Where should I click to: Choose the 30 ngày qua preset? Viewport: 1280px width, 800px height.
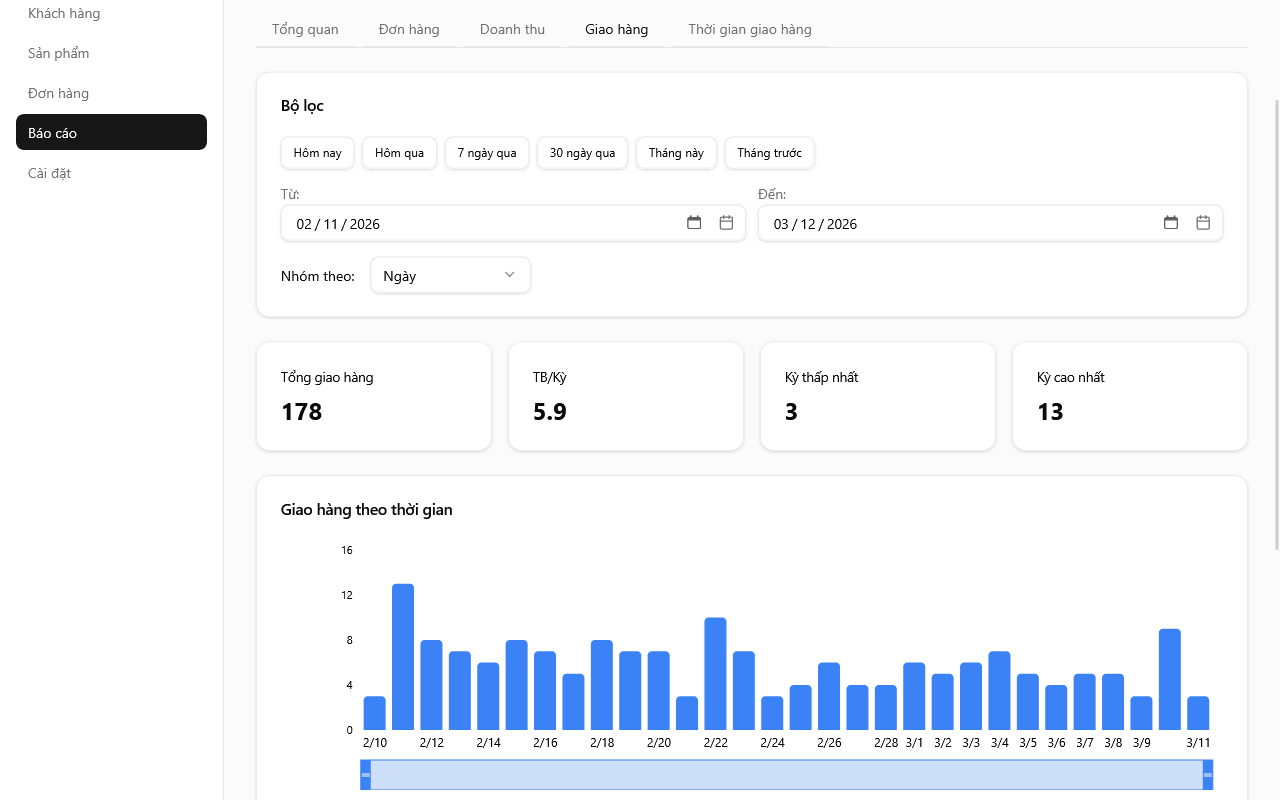pos(582,153)
